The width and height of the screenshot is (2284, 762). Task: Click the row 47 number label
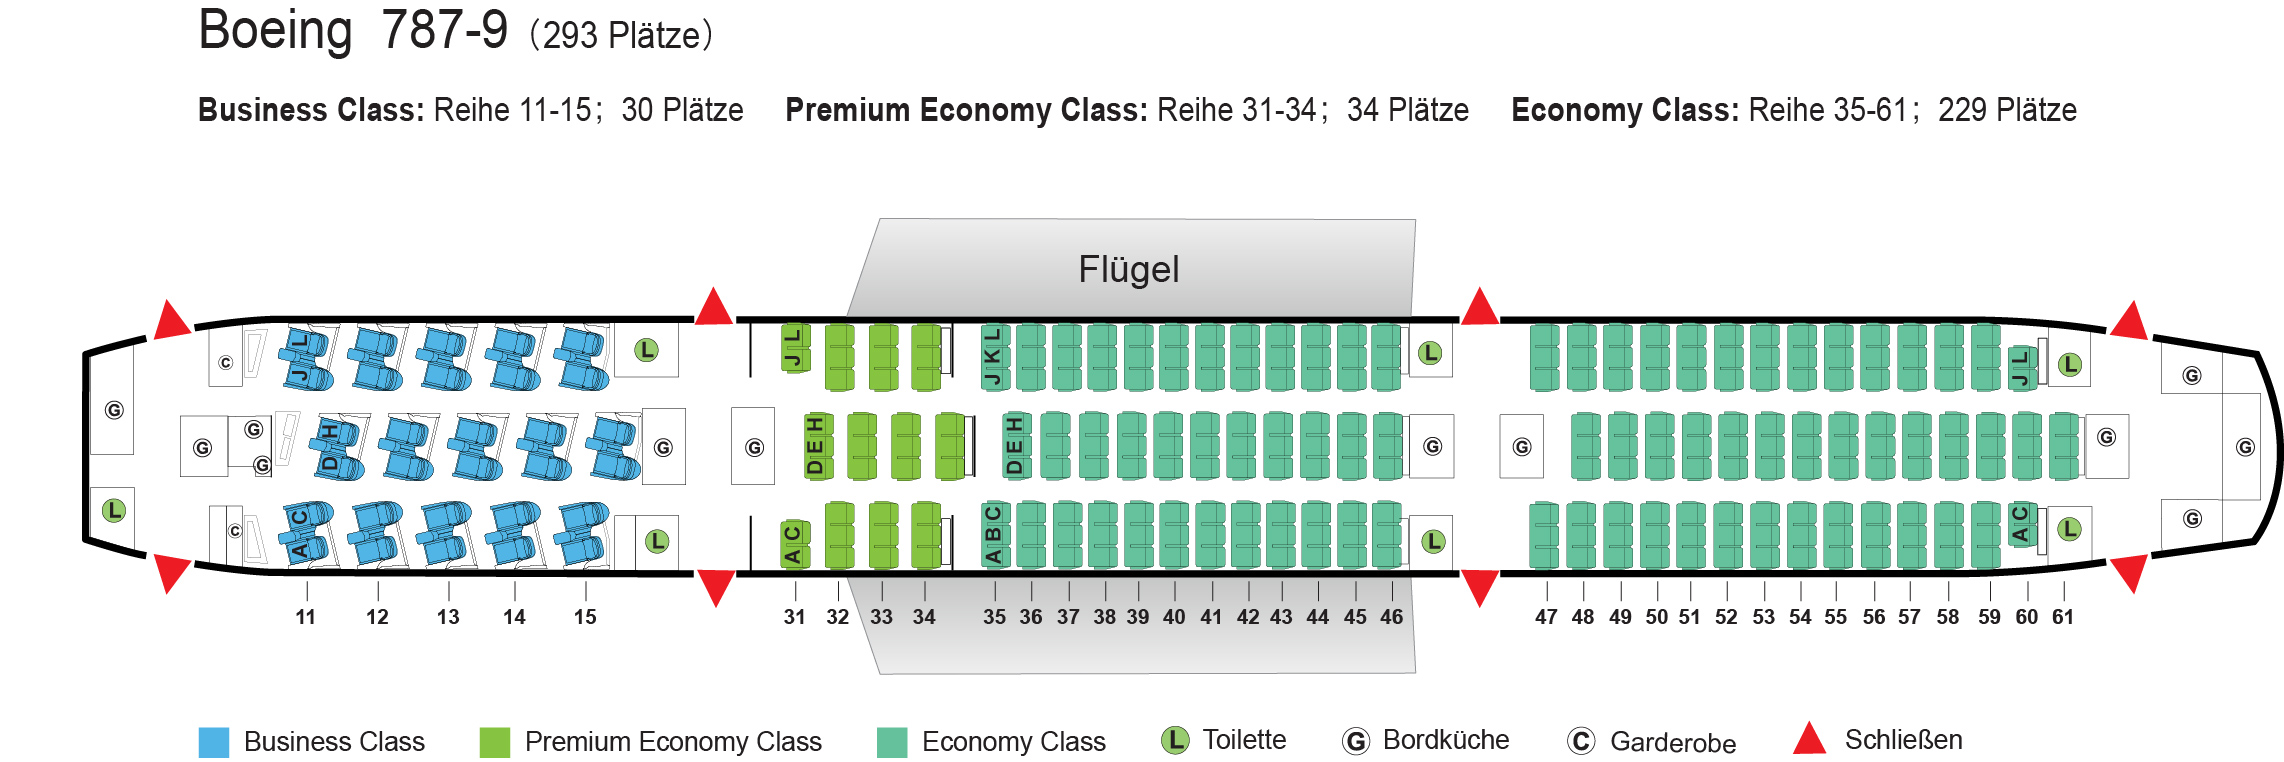click(1546, 617)
